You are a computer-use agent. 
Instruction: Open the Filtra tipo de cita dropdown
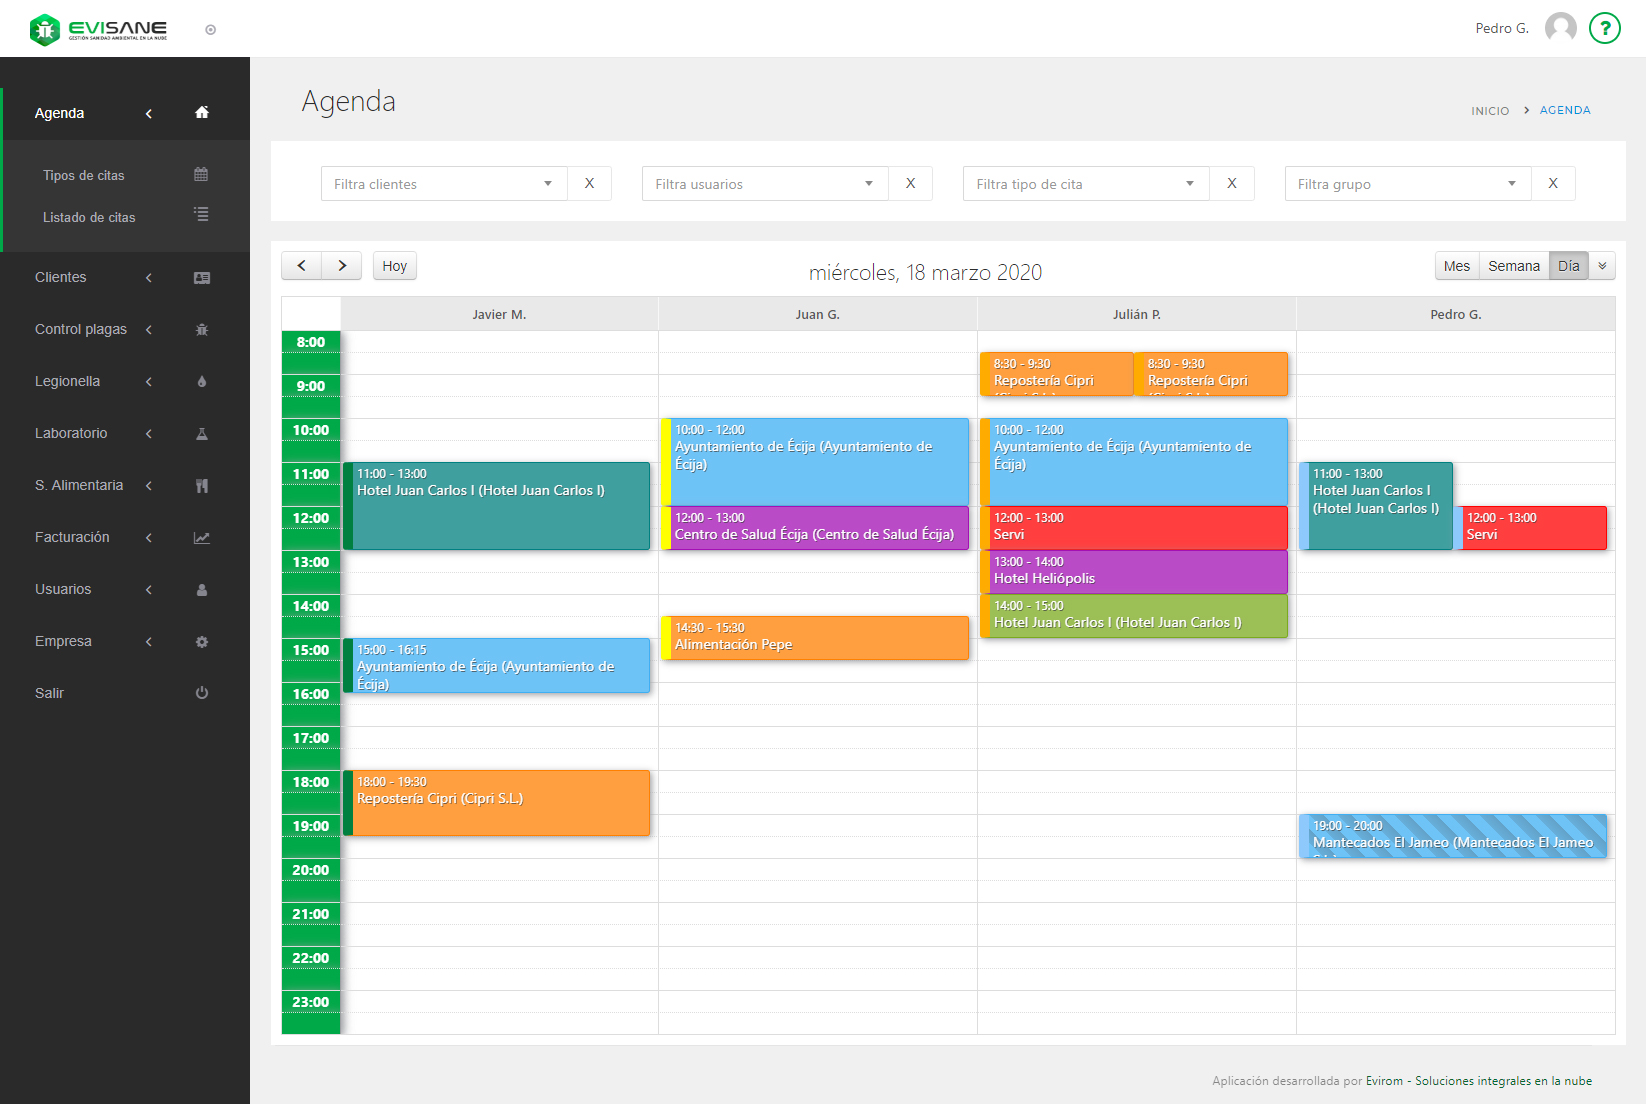pos(1085,183)
